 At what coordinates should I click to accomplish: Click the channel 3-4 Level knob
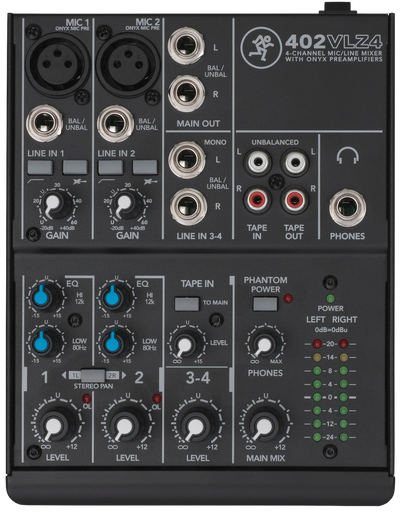(196, 426)
